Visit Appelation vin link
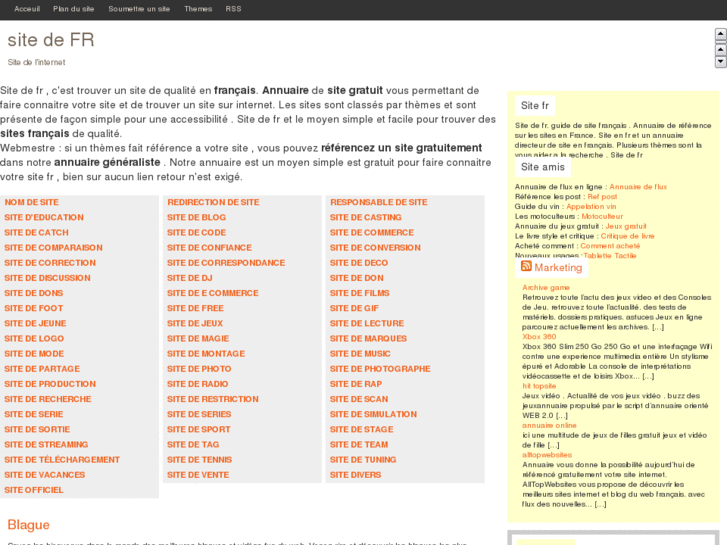Image resolution: width=727 pixels, height=545 pixels. tap(591, 206)
